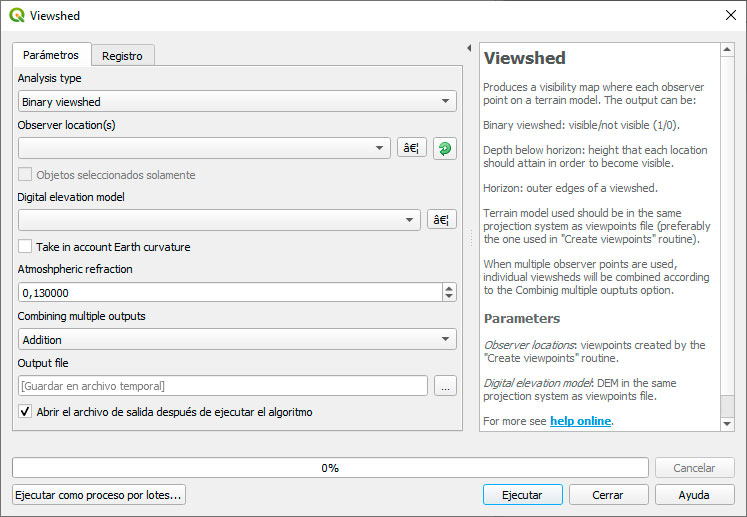Open the Analysis type dropdown
The image size is (747, 517).
tap(237, 101)
